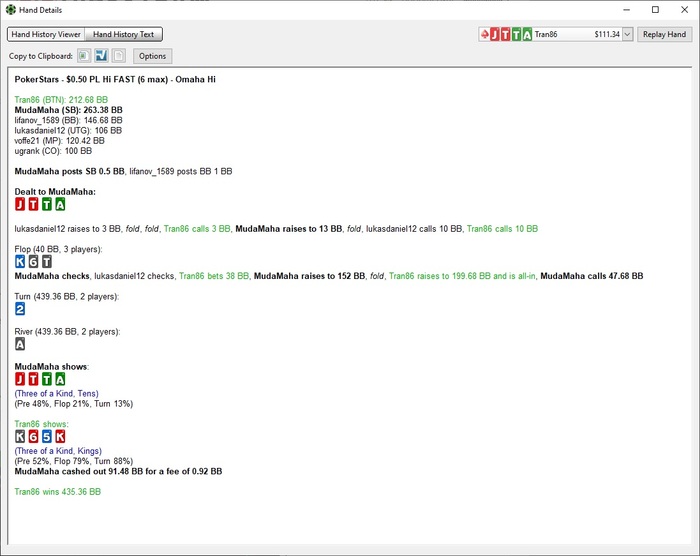Click gray King card under Tran86 shows
The image size is (700, 556).
pos(20,436)
